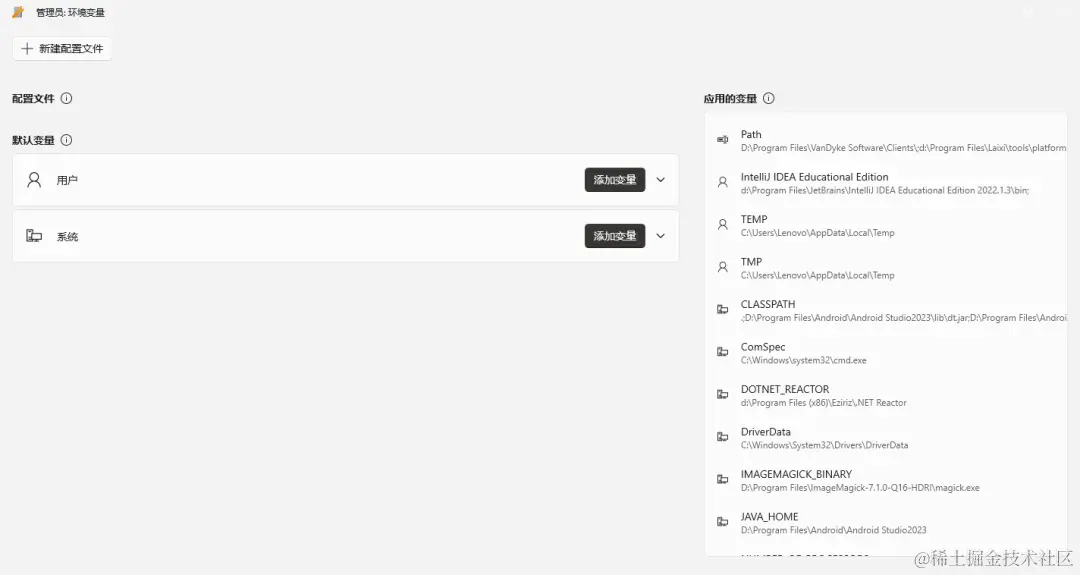Click the Path variable icon
The width and height of the screenshot is (1080, 575).
point(723,140)
